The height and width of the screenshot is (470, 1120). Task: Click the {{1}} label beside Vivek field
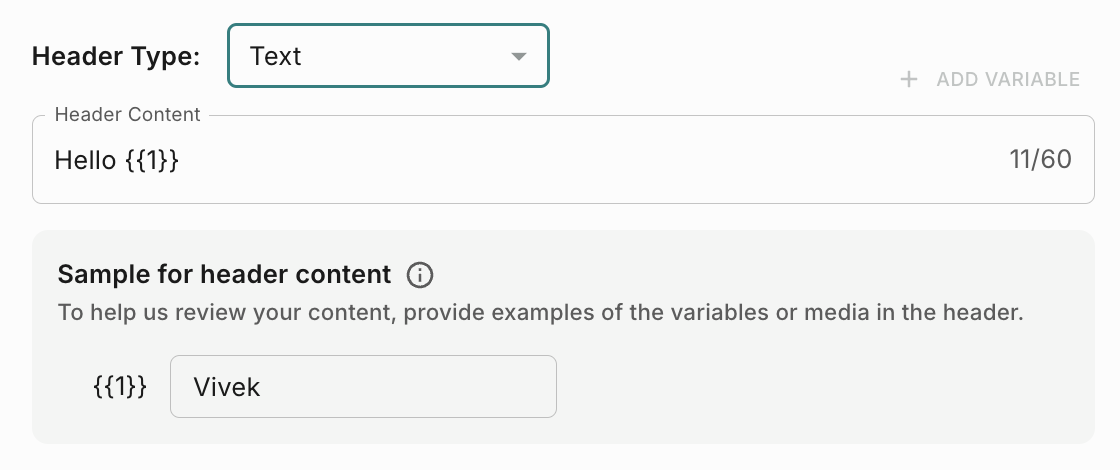[x=119, y=387]
